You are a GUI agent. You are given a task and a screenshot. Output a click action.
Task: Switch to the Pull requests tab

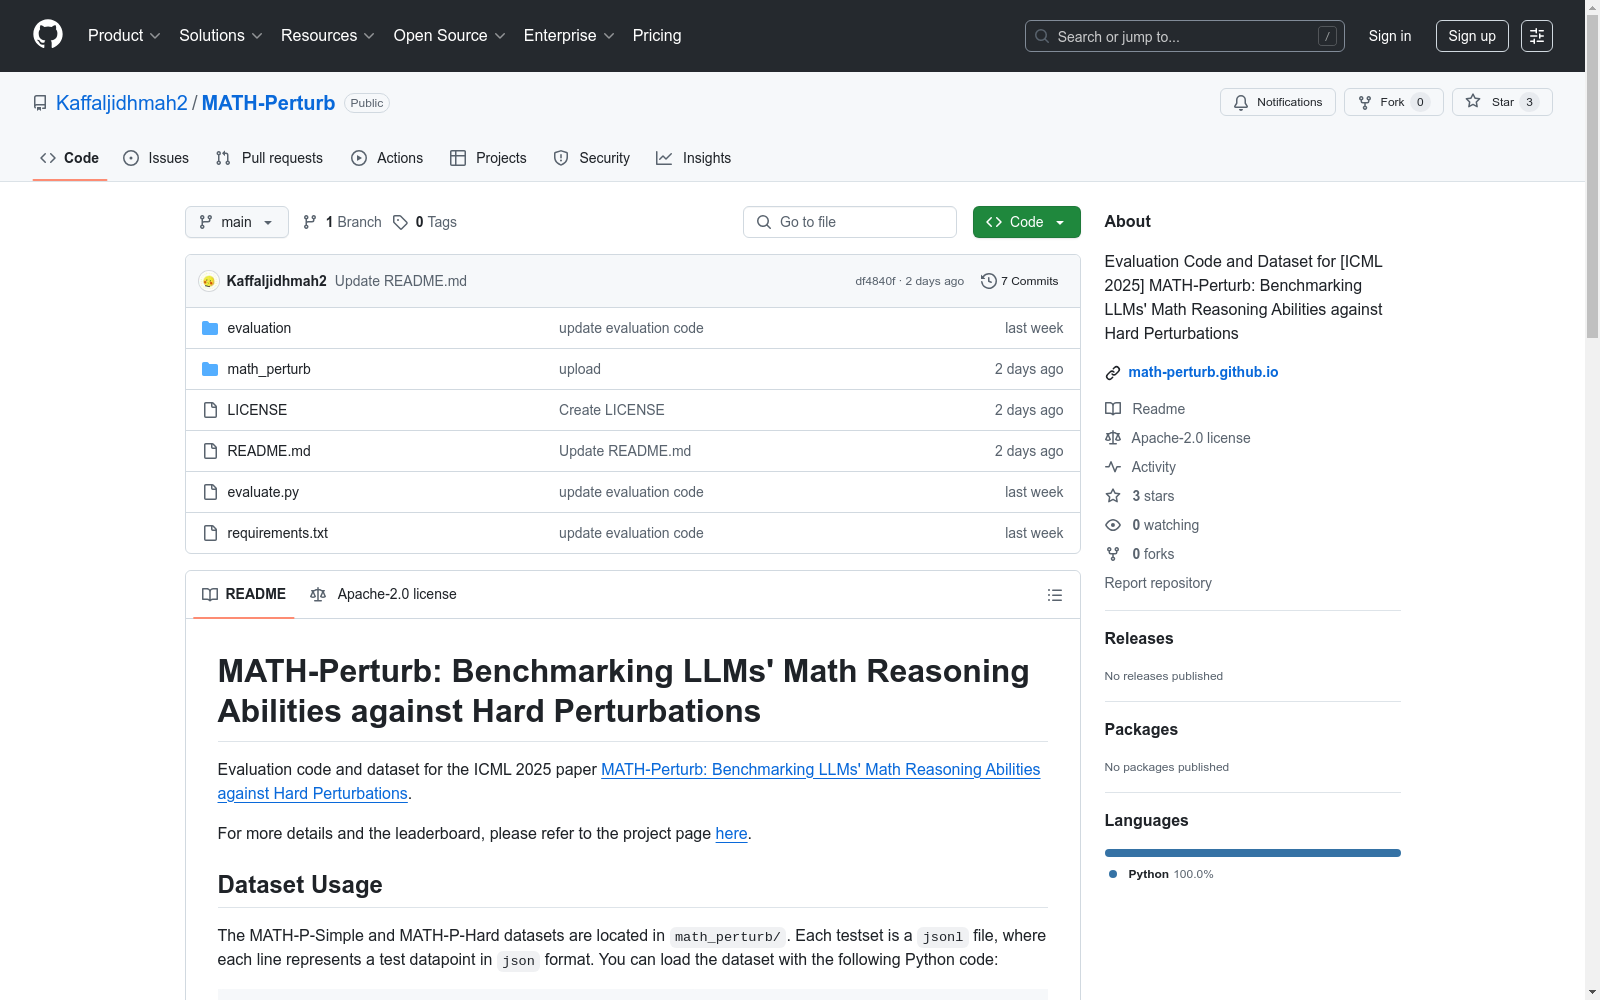coord(269,158)
